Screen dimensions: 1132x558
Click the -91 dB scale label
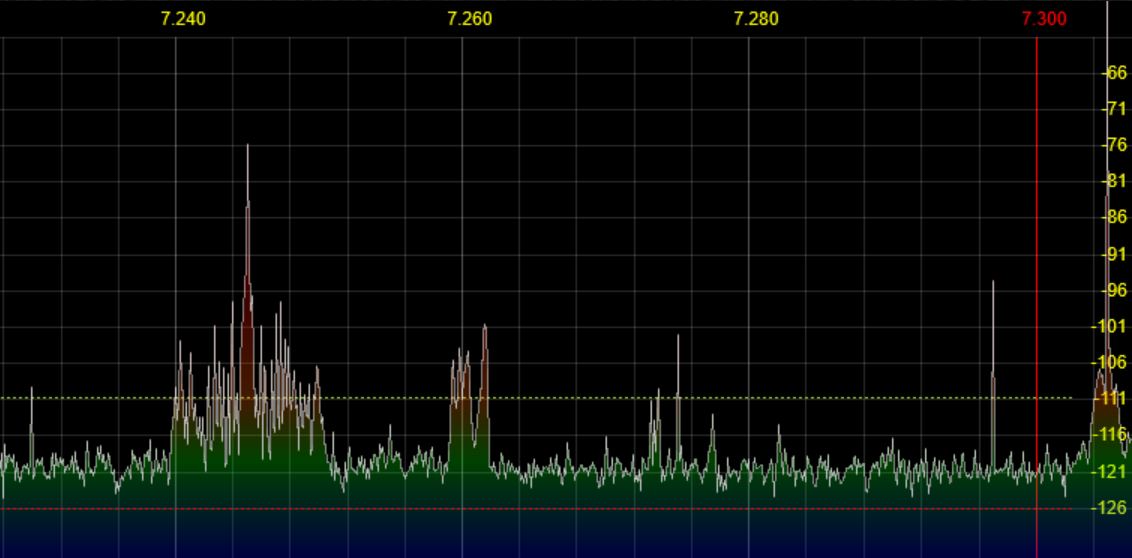[1114, 254]
